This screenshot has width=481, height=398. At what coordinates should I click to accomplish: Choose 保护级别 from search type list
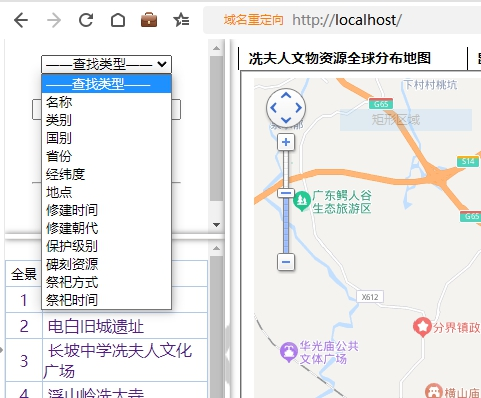click(x=106, y=246)
